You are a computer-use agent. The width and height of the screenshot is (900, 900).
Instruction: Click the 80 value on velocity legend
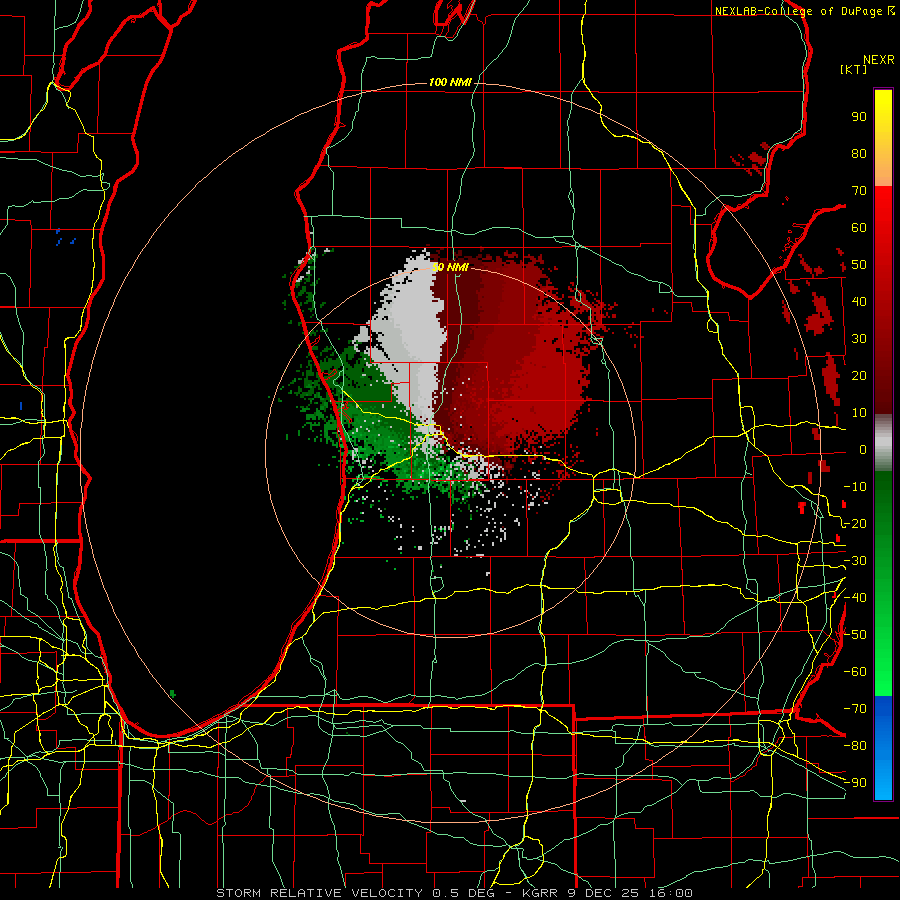859,154
